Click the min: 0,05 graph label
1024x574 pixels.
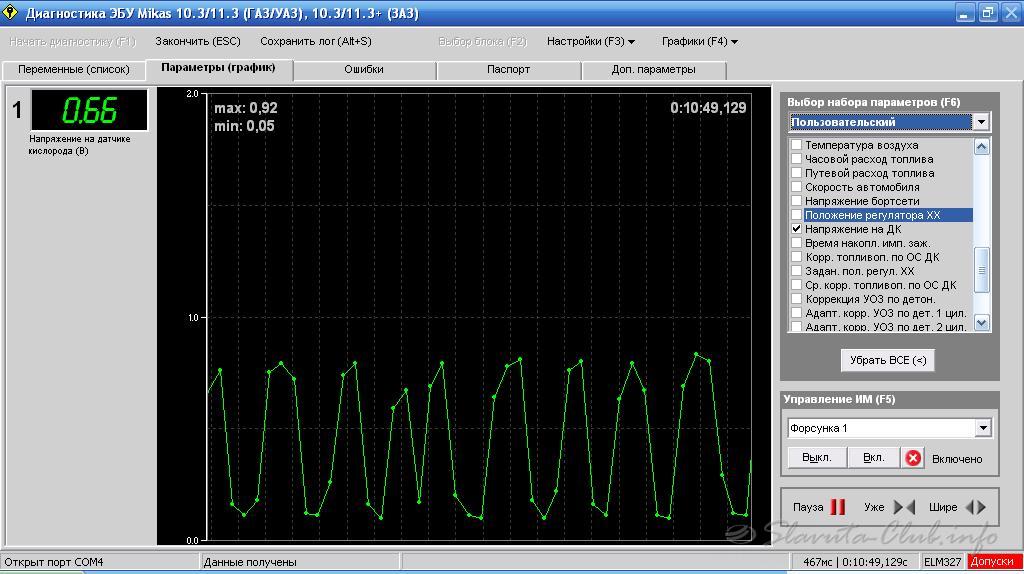click(x=244, y=126)
